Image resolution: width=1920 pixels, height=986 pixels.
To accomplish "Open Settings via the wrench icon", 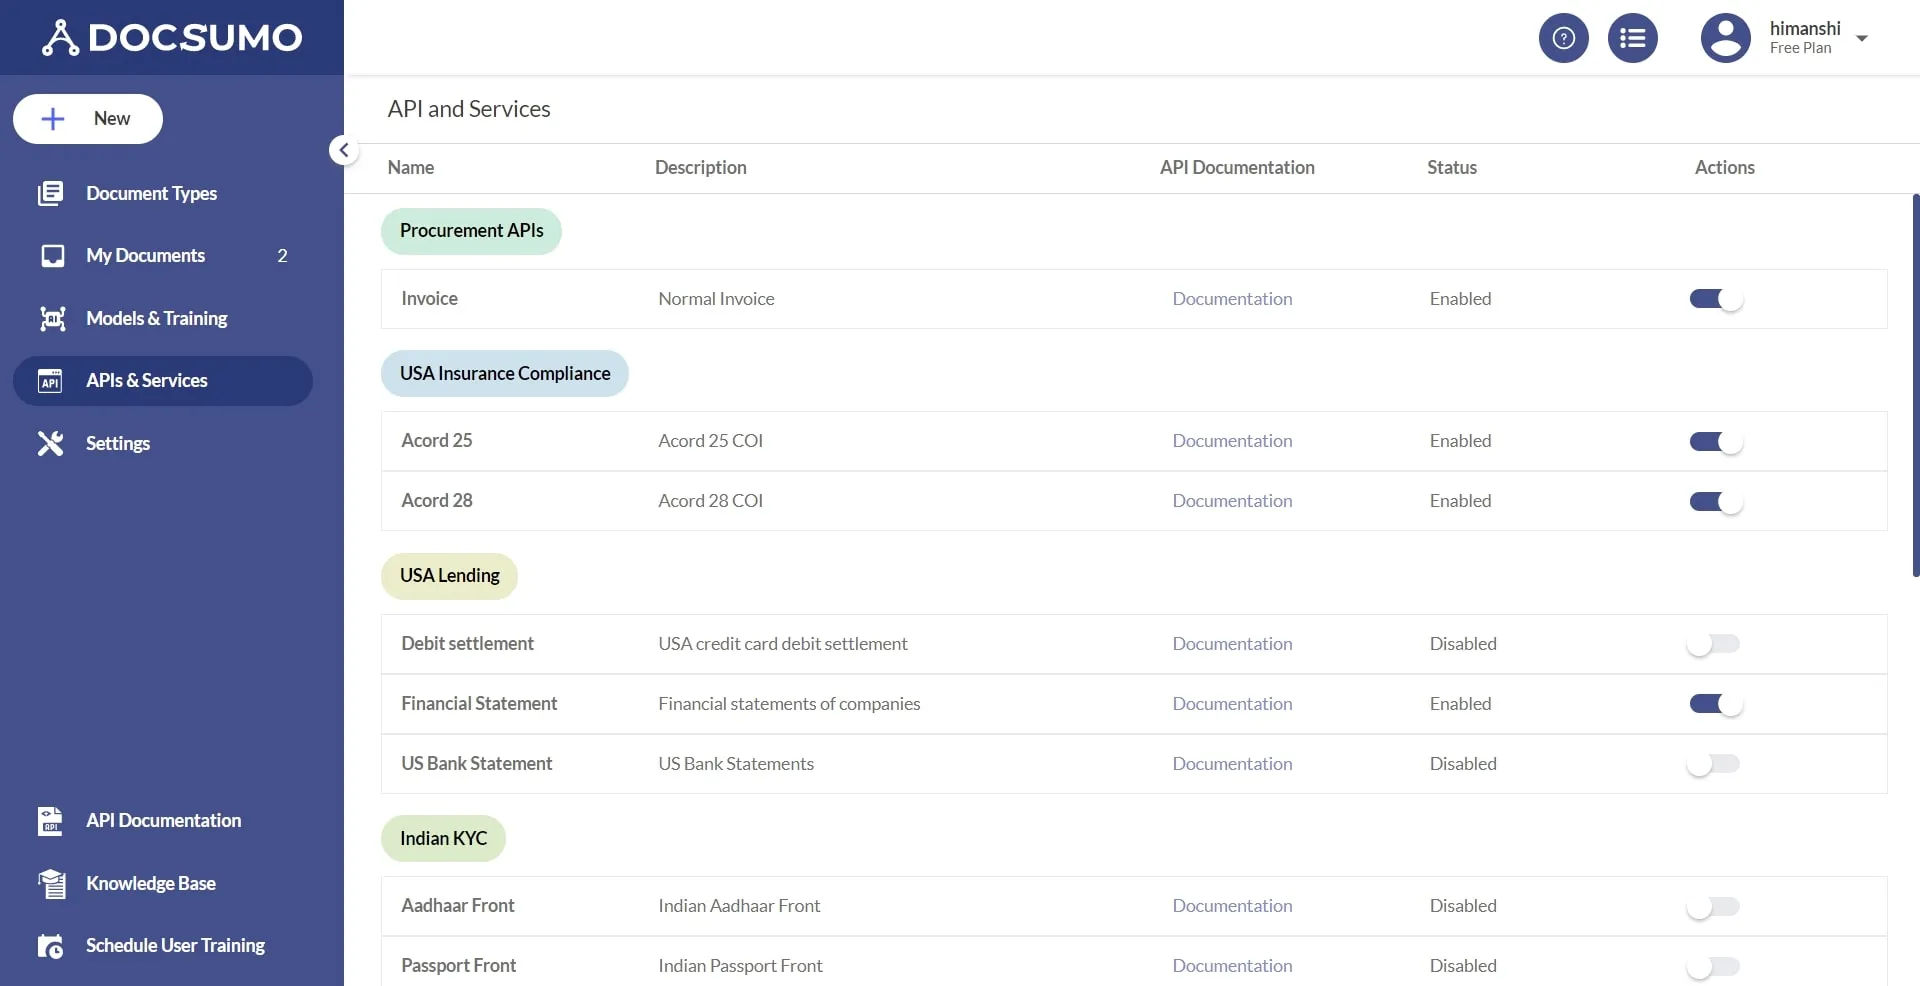I will (51, 443).
